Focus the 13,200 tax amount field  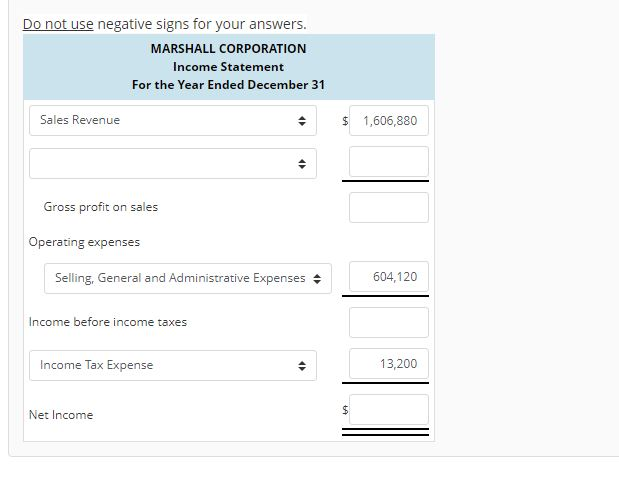click(x=389, y=363)
